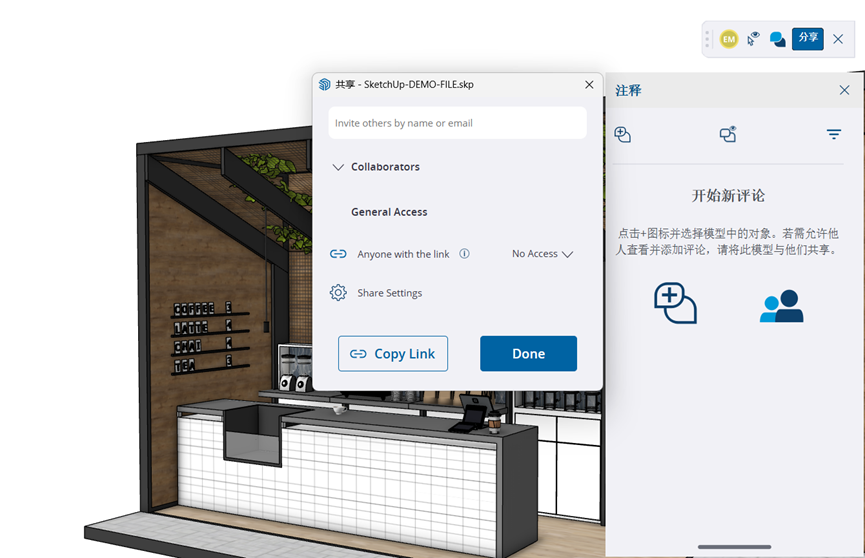865x558 pixels.
Task: Open the No Access dropdown
Action: pos(542,254)
